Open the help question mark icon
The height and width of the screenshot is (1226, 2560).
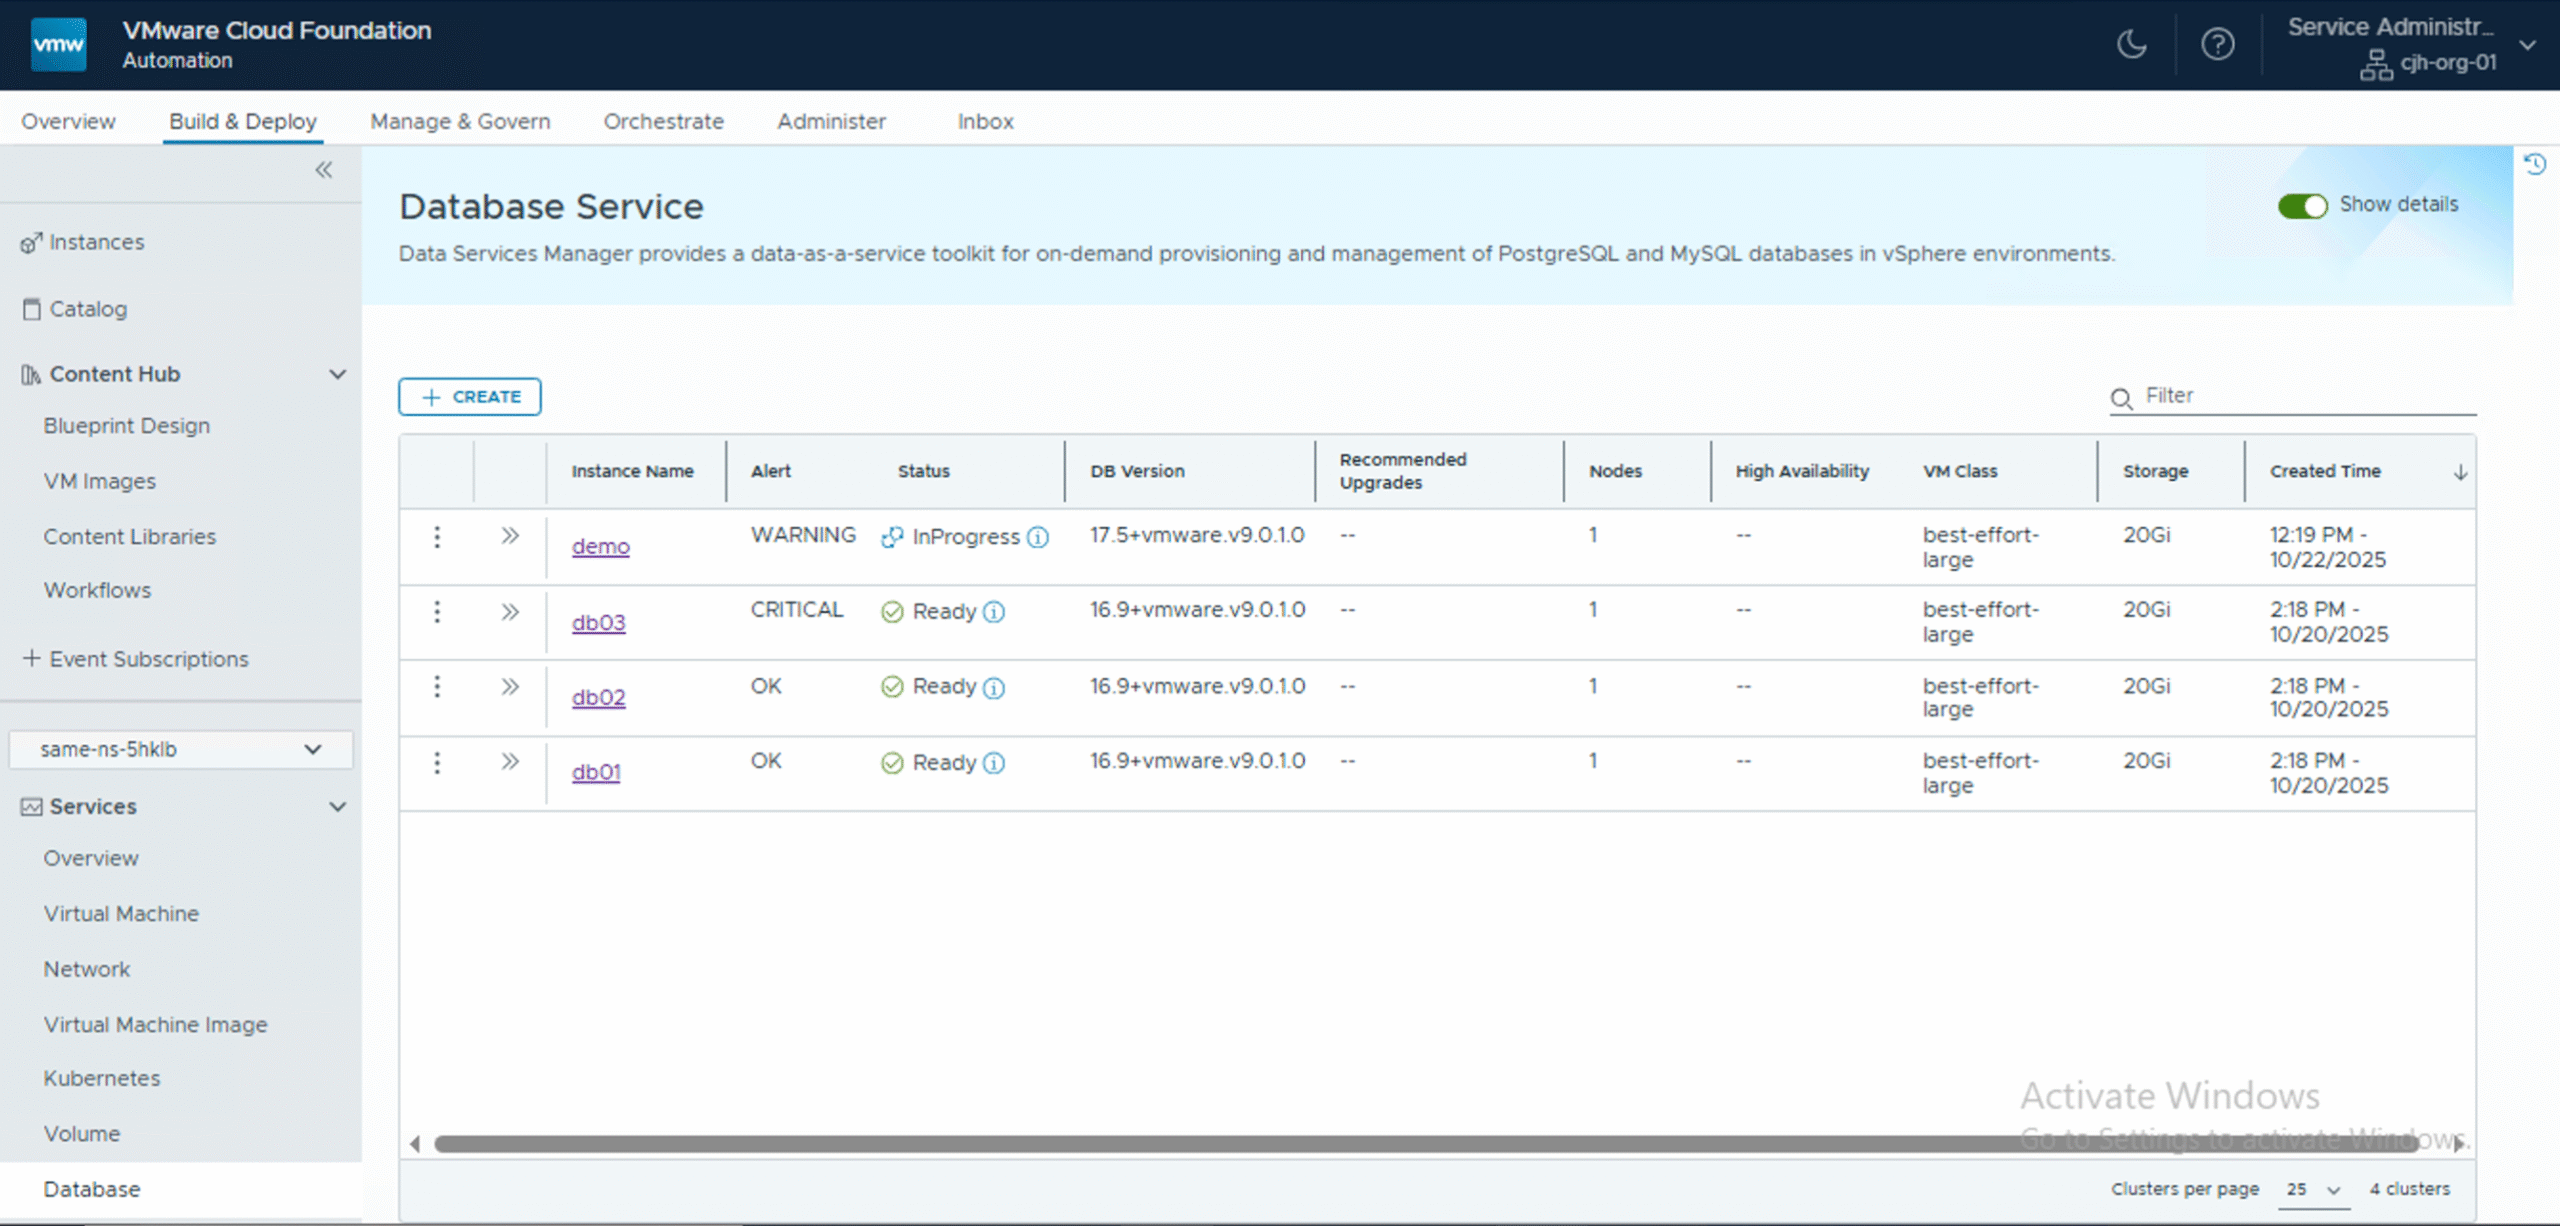2217,44
